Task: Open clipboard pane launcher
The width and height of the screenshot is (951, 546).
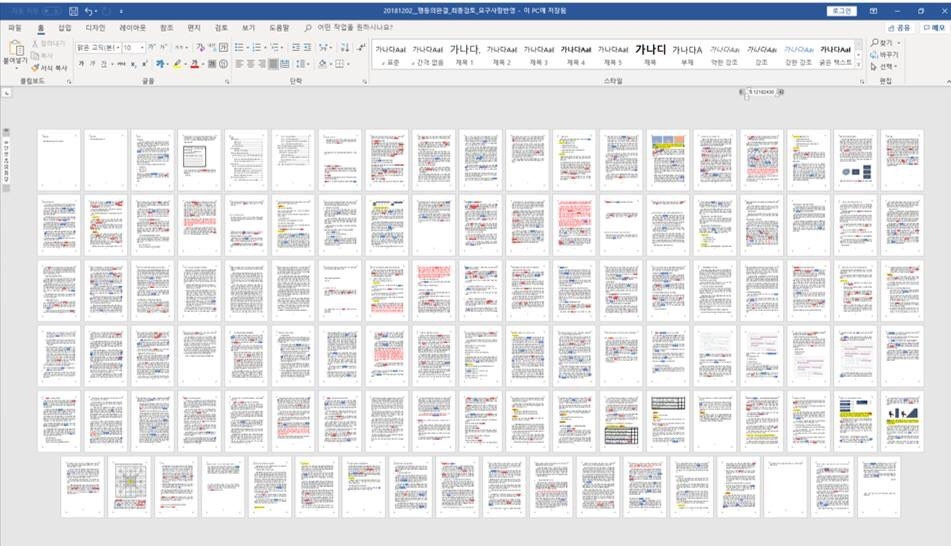Action: click(69, 81)
